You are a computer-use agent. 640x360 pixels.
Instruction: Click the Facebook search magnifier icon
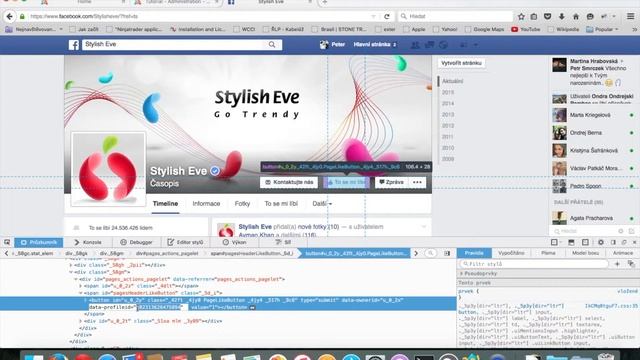click(x=272, y=44)
